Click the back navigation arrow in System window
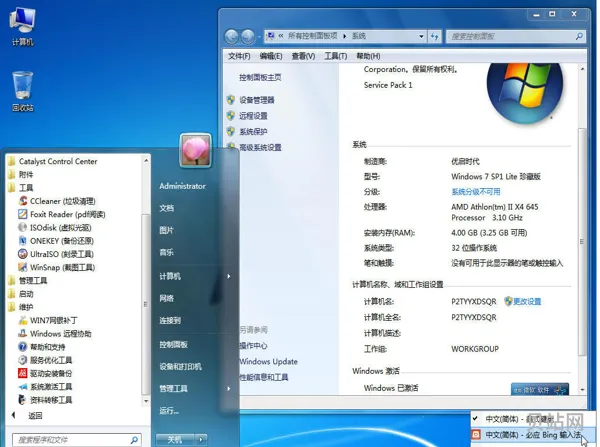 (232, 37)
